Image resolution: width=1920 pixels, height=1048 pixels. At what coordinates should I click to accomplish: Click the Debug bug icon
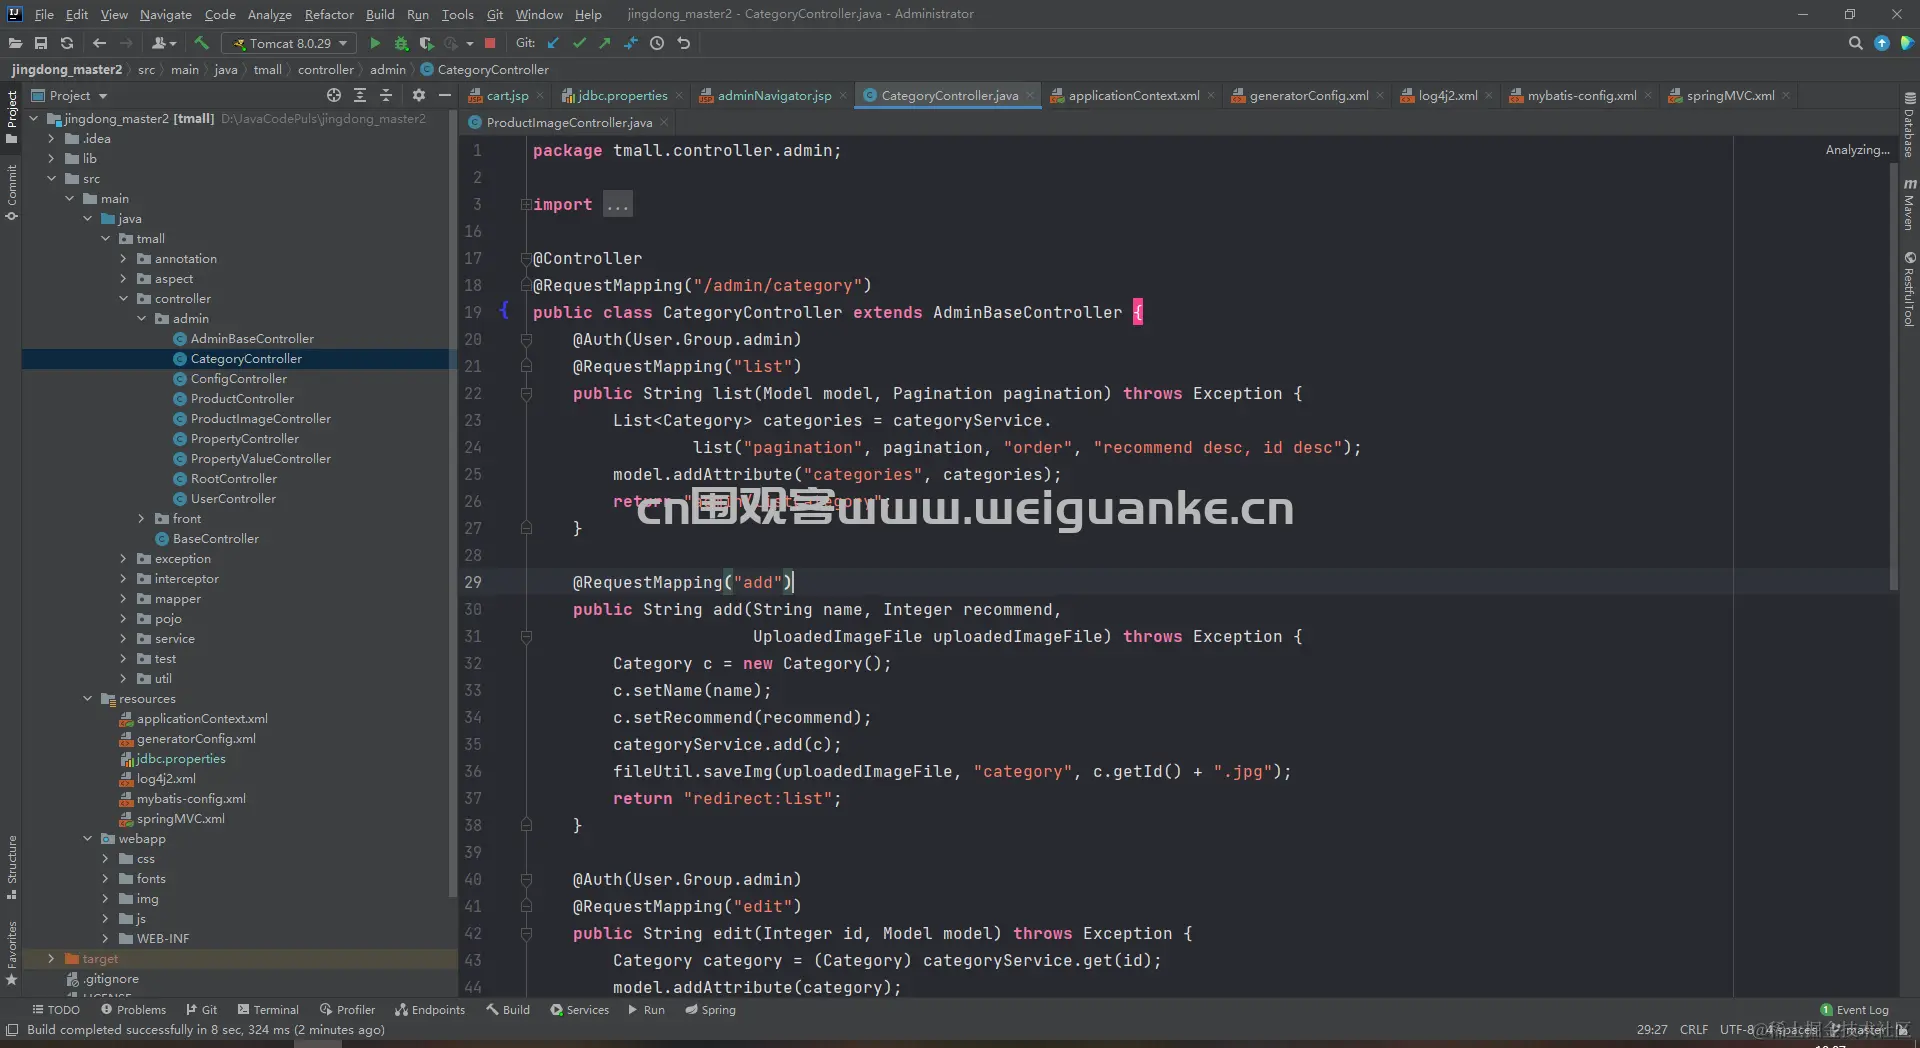click(x=401, y=43)
